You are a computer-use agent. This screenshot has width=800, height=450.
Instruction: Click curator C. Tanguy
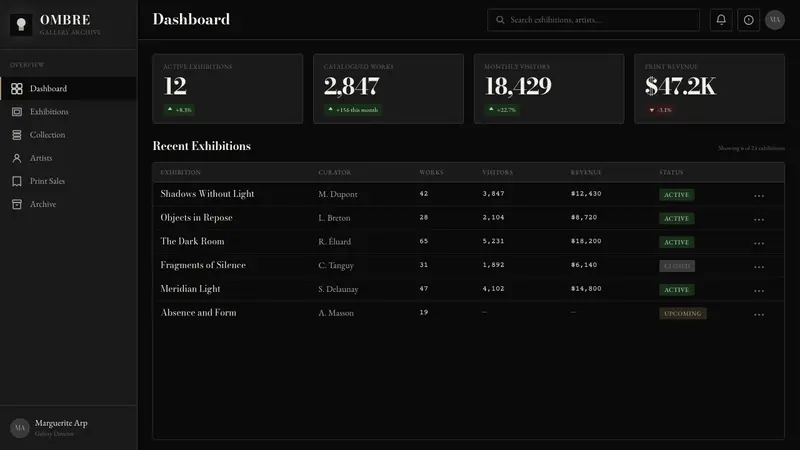point(336,265)
